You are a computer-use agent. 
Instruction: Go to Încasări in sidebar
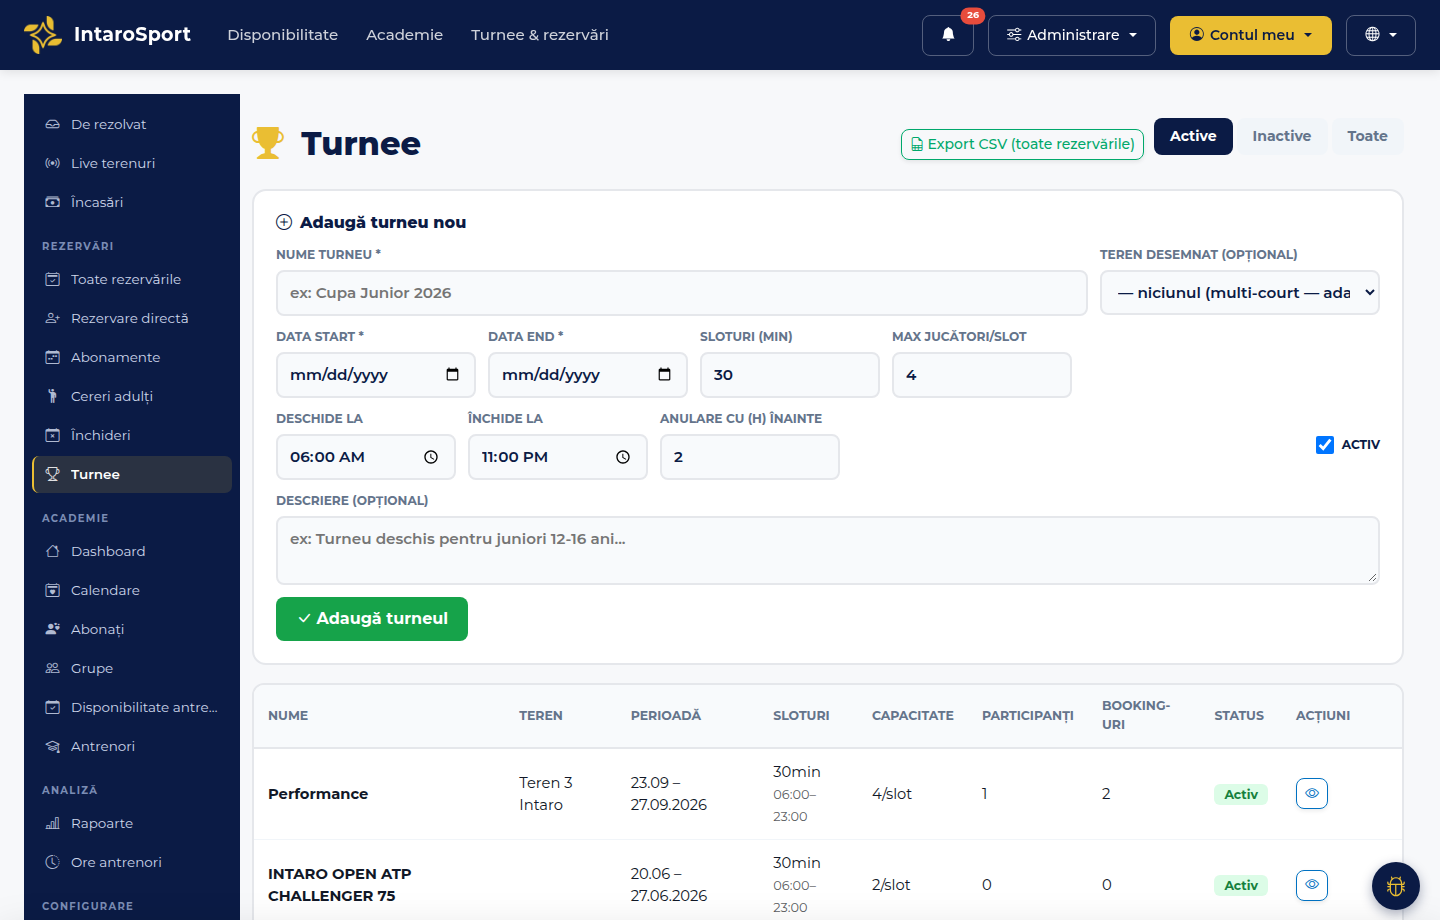click(132, 202)
